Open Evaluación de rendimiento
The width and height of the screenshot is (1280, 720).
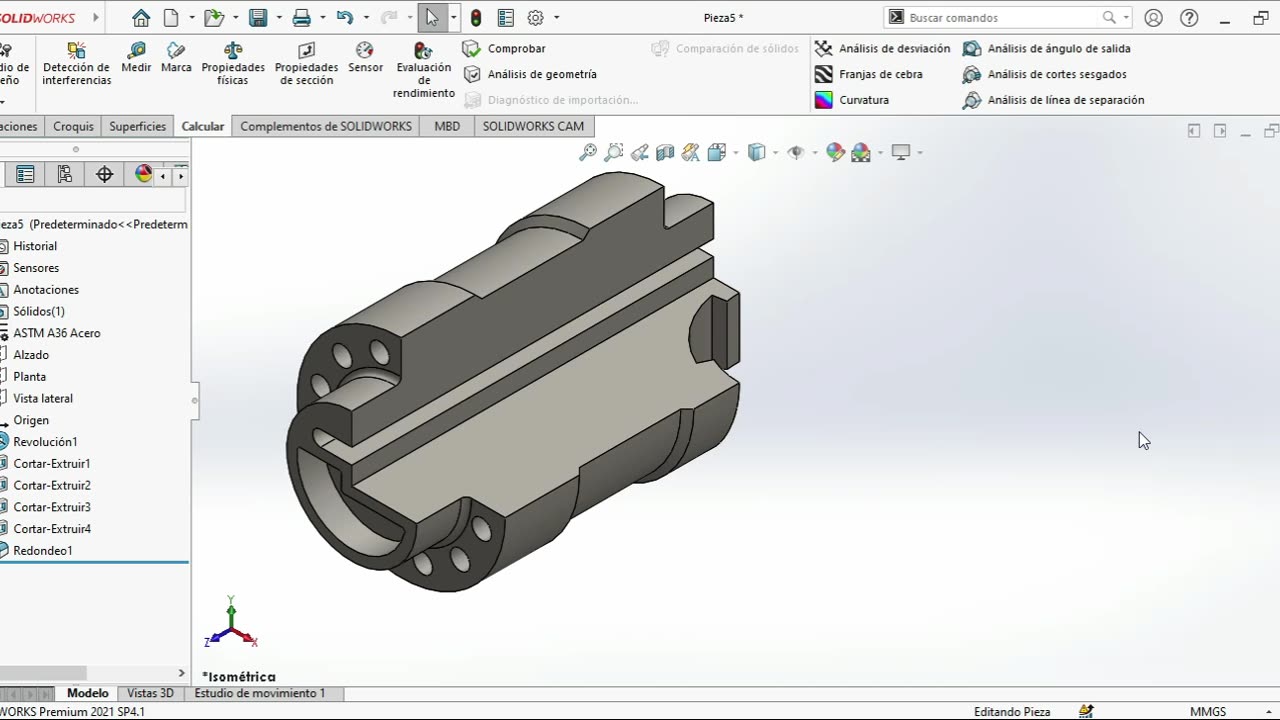(x=424, y=69)
